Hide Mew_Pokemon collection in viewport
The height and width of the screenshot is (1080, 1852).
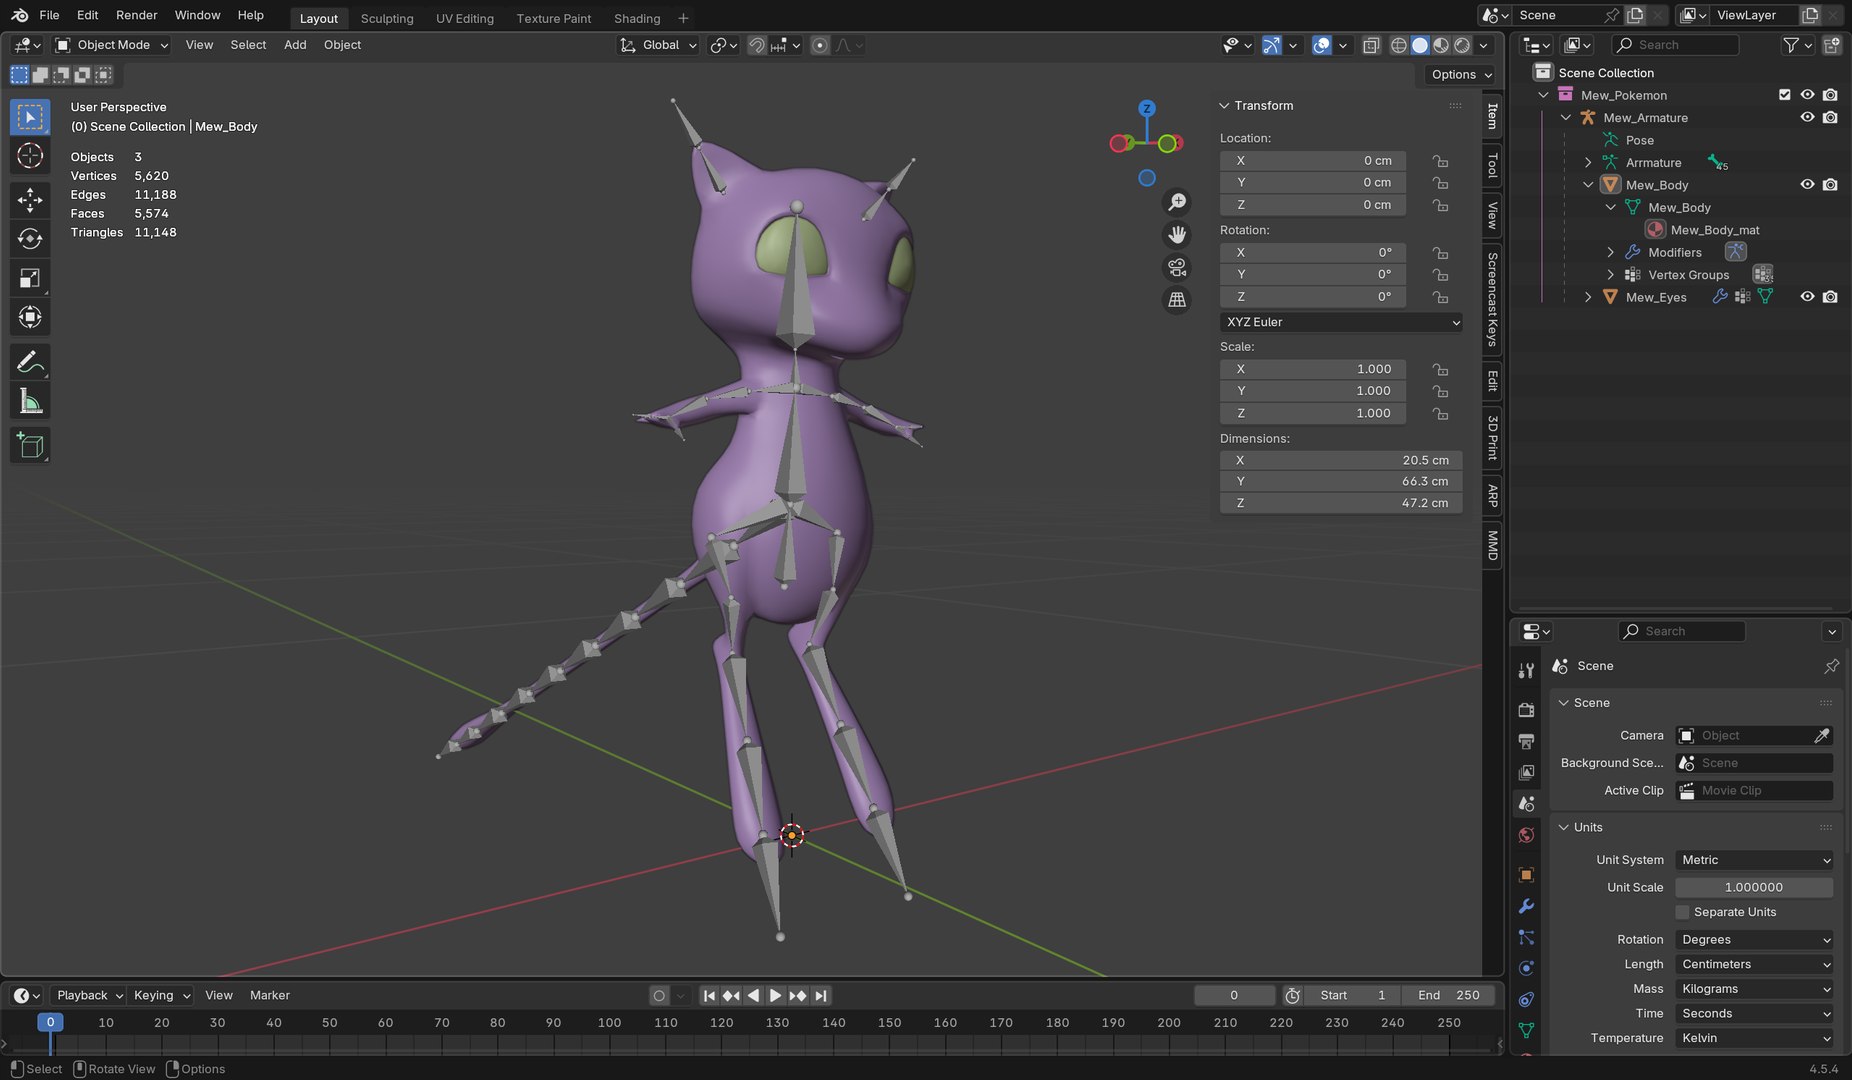1807,95
